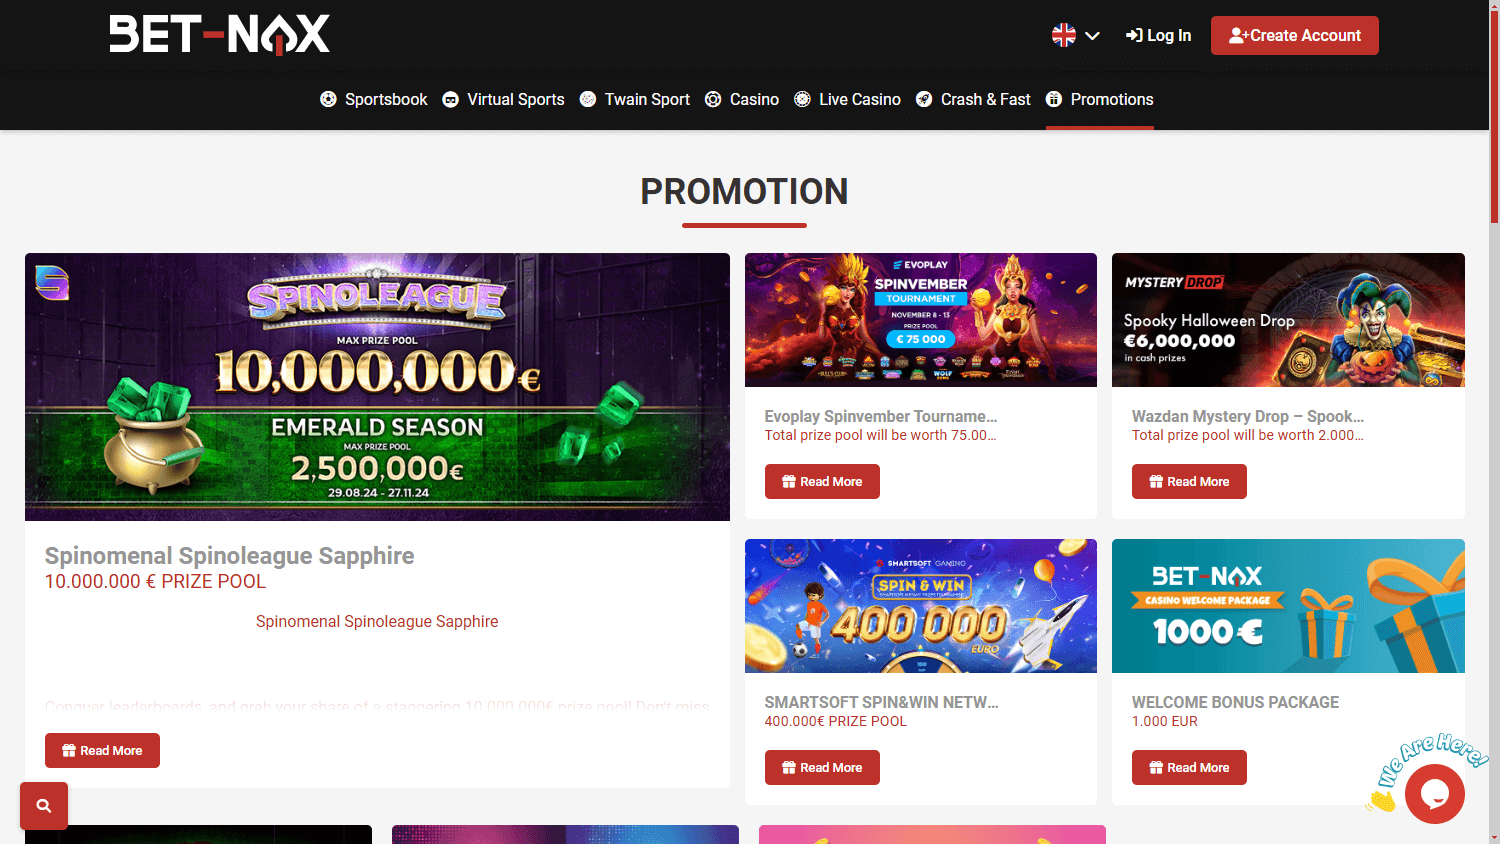
Task: Select the Live Casino menu item
Action: (847, 99)
